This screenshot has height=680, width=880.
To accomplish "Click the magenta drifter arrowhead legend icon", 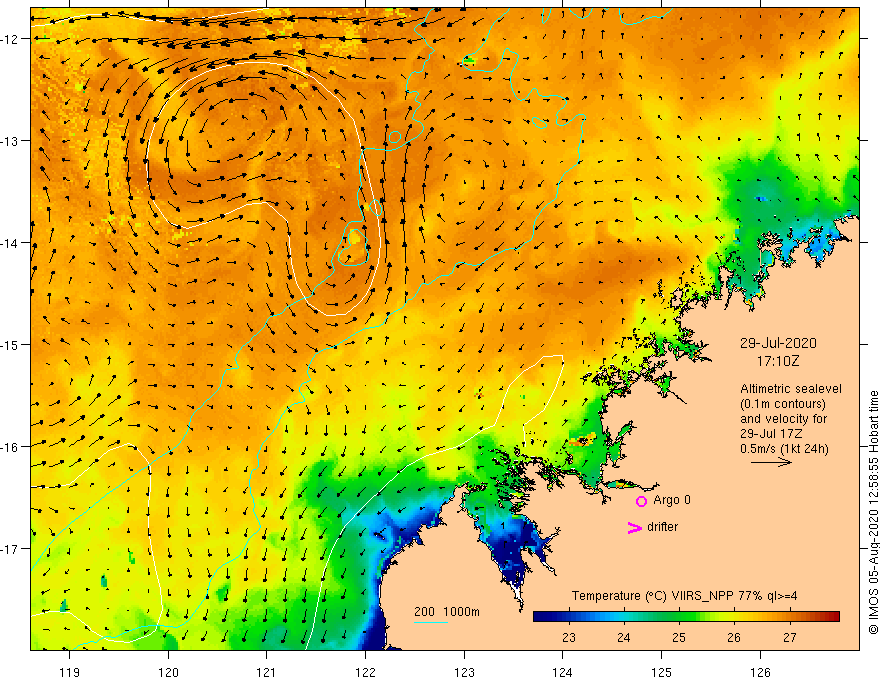I will (x=635, y=527).
